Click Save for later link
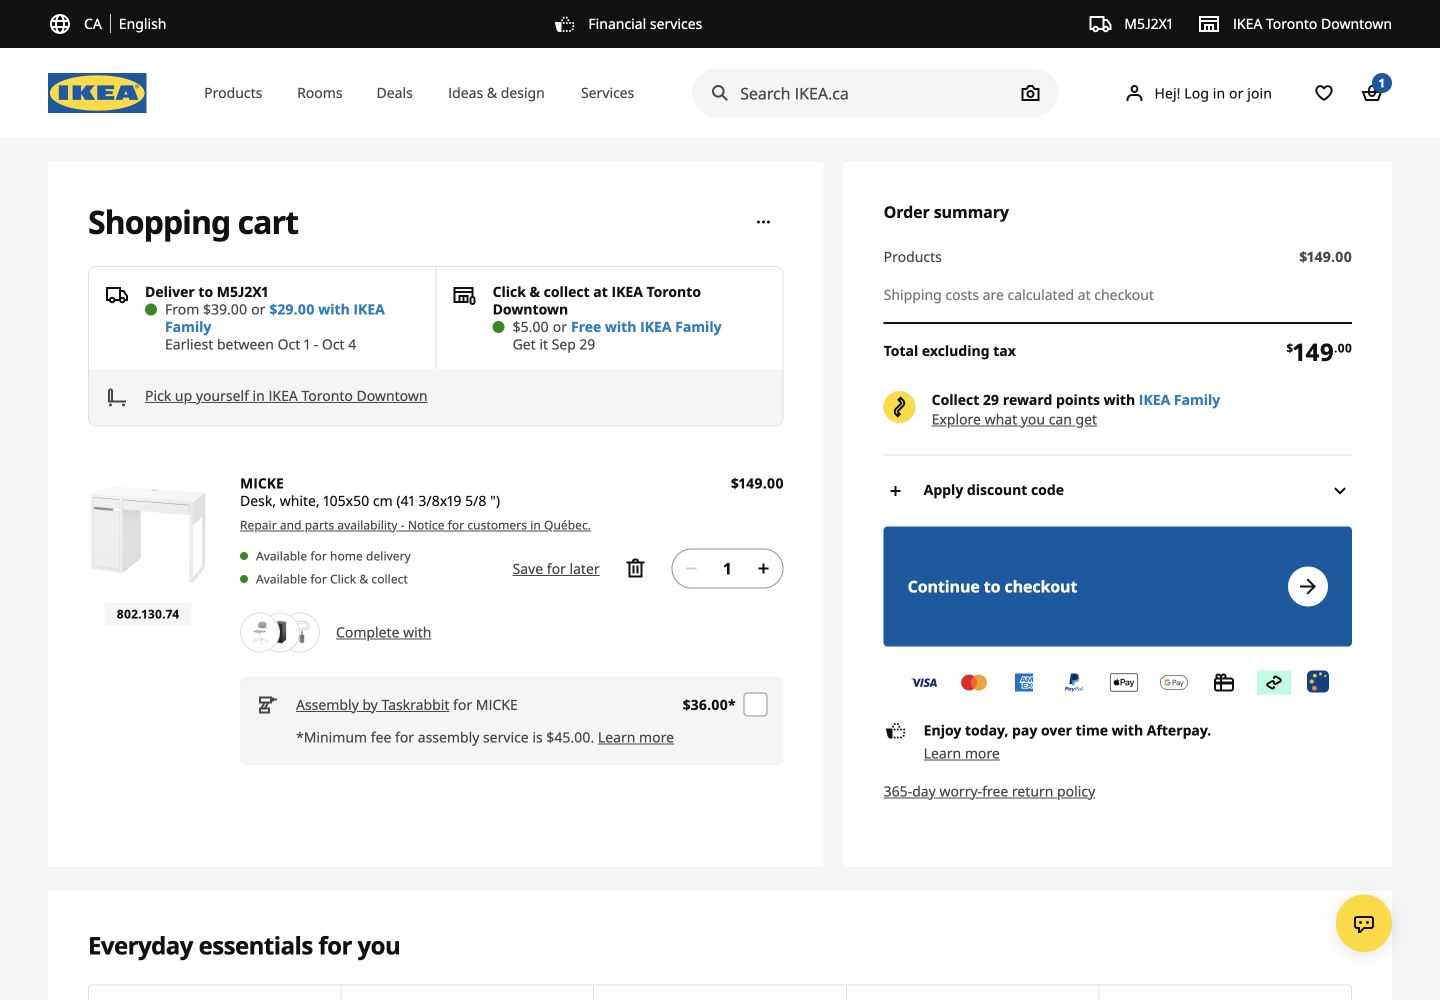This screenshot has width=1440, height=1000. pyautogui.click(x=556, y=569)
